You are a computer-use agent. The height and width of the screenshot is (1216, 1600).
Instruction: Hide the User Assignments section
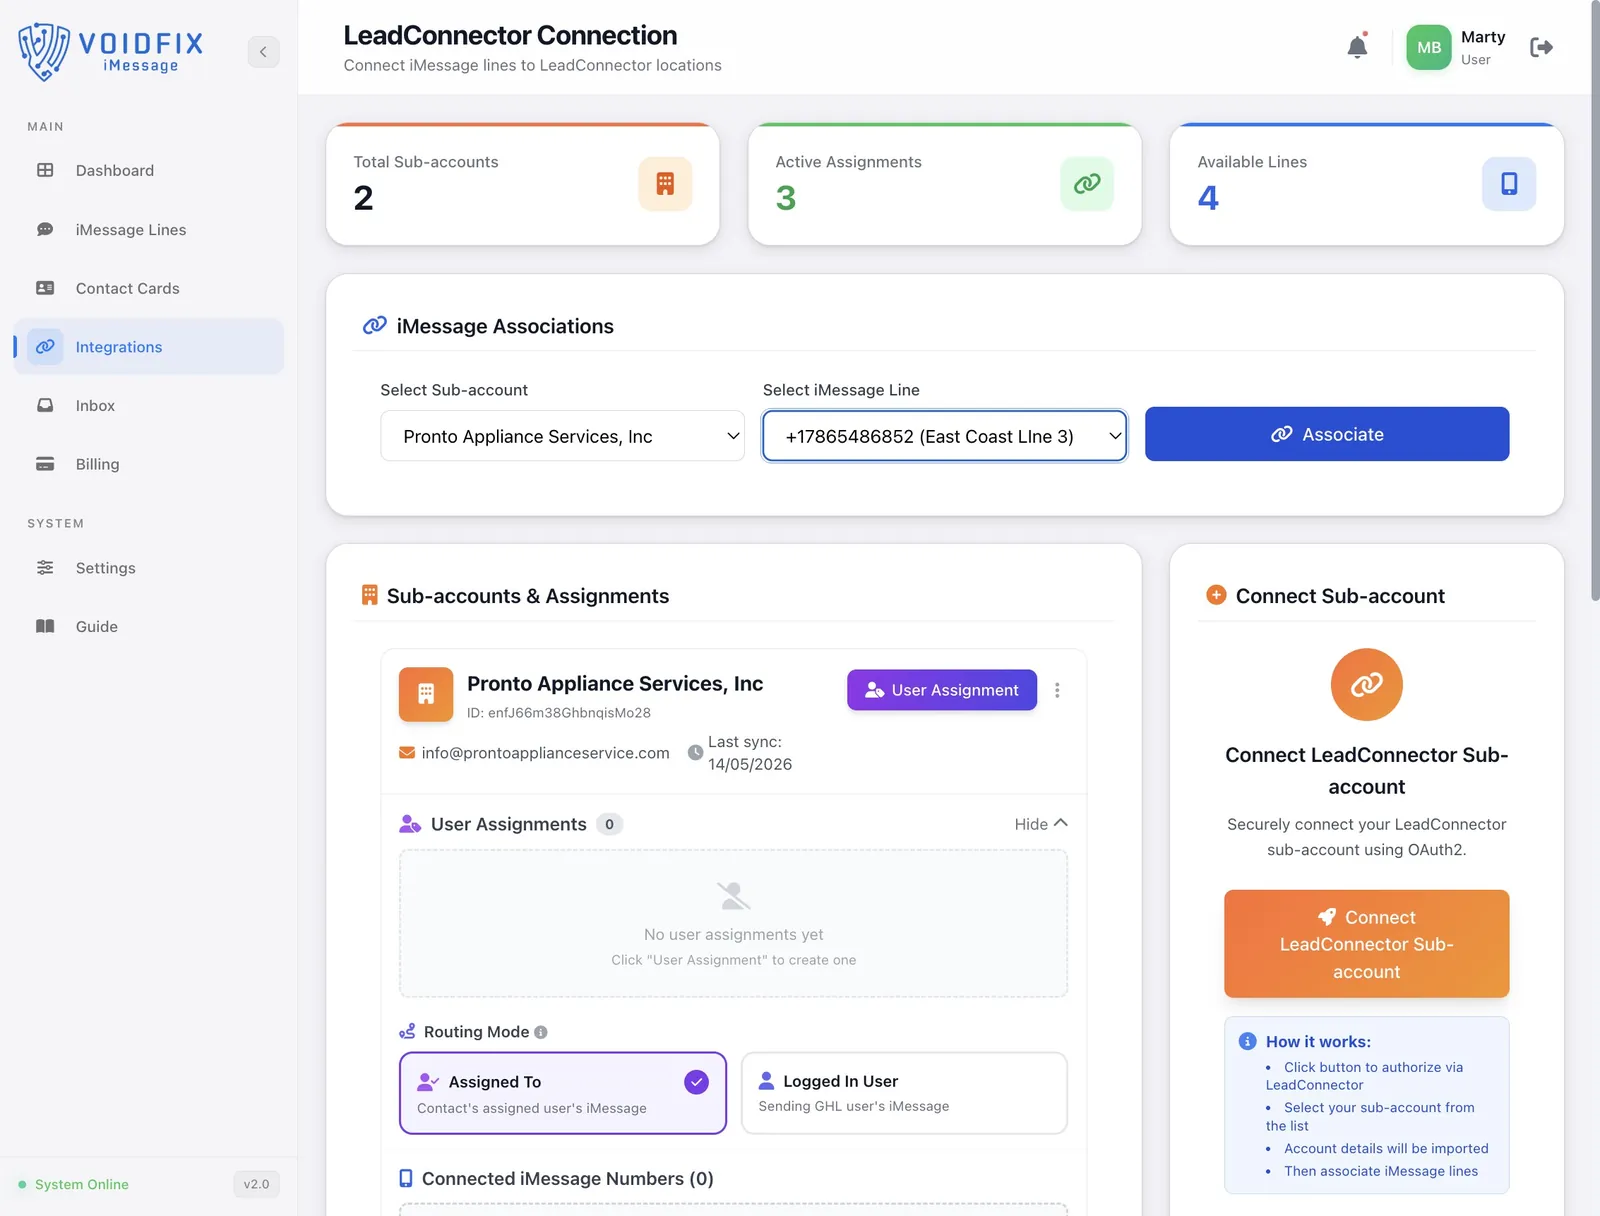(1041, 824)
